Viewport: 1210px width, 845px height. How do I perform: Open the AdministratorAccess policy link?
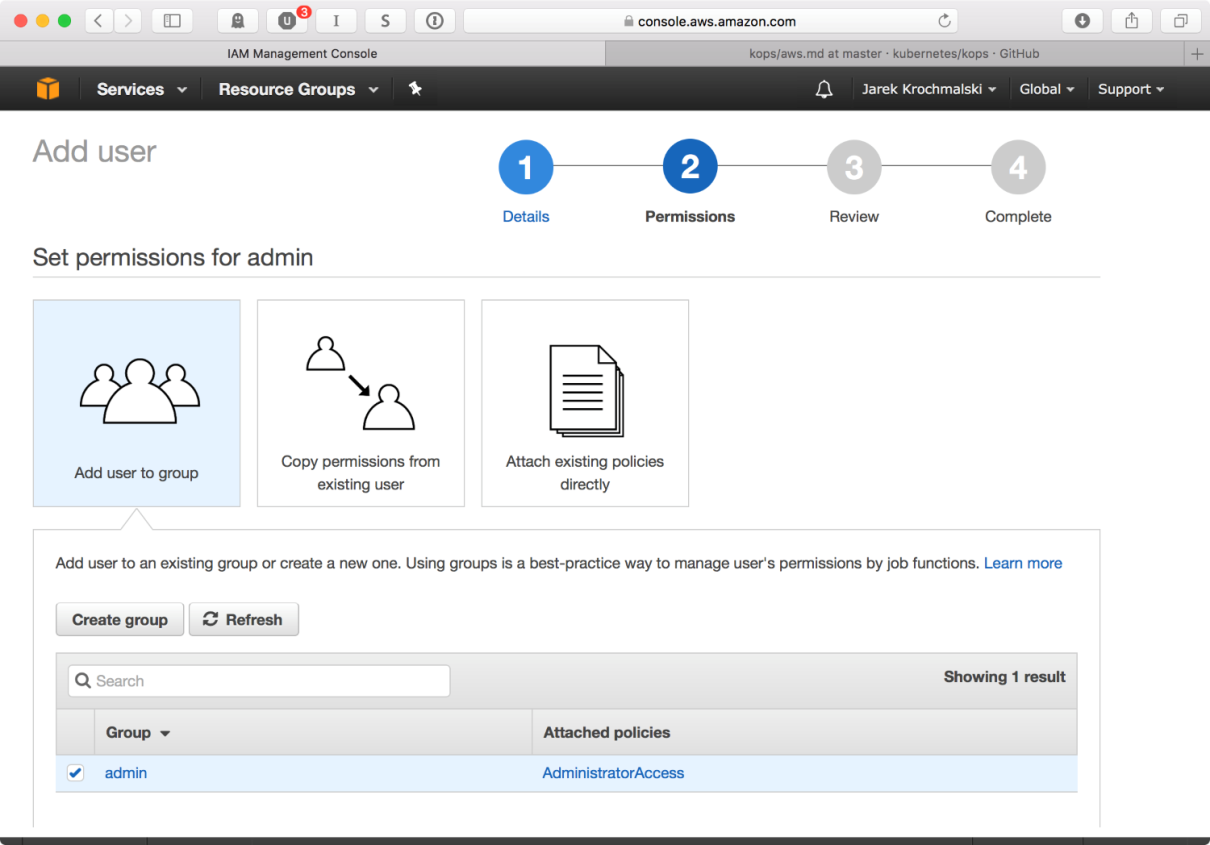coord(613,773)
